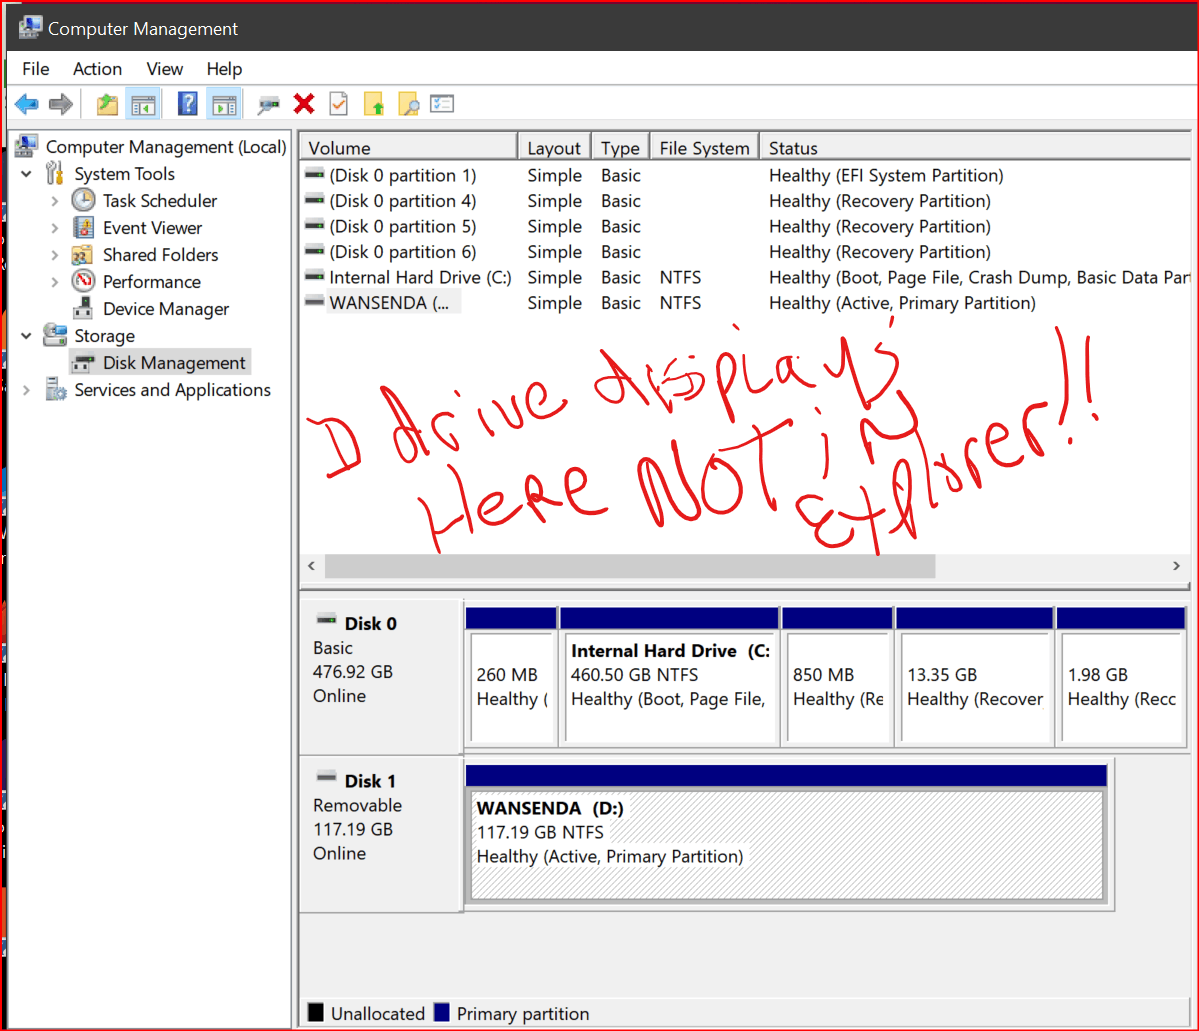Sort by the Layout column header
1199x1031 pixels.
coord(554,148)
